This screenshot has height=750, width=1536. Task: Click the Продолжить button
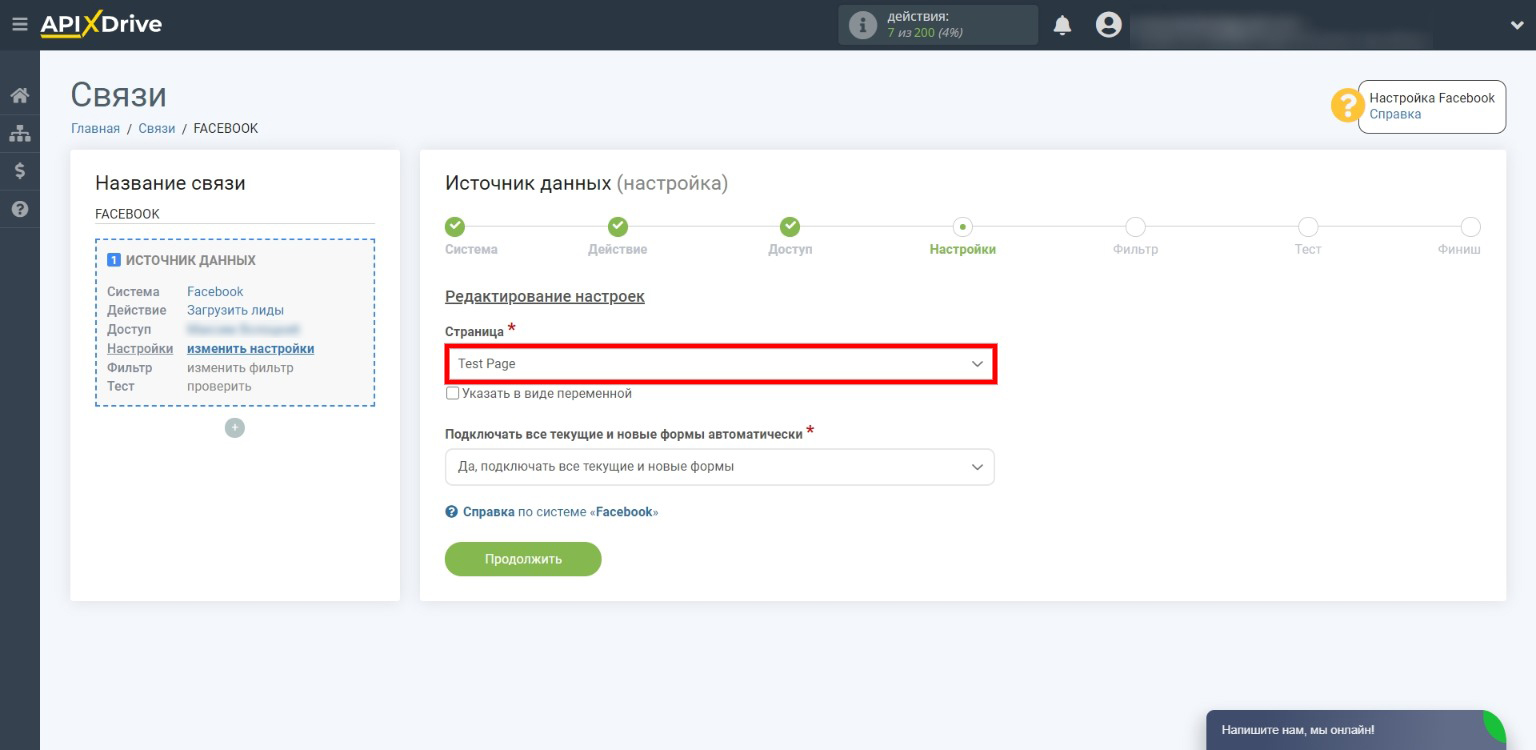tap(523, 559)
